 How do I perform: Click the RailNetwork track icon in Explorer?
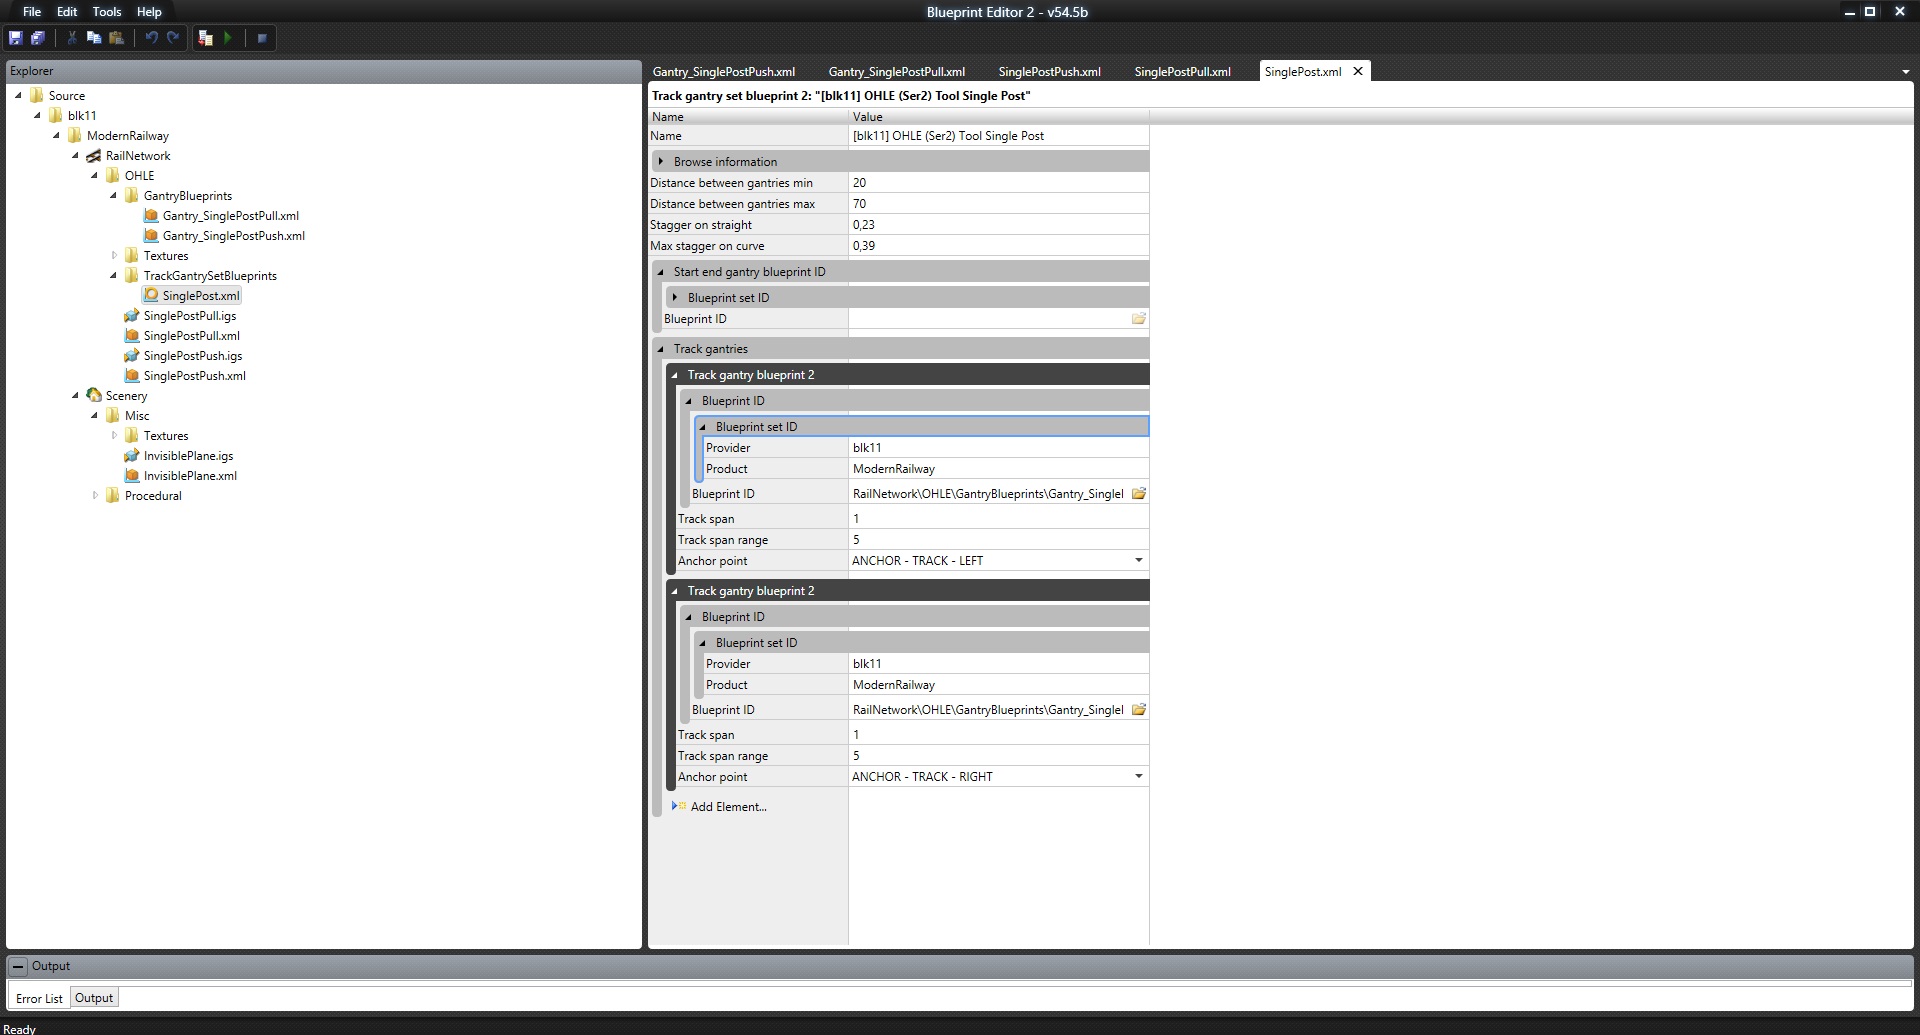[x=94, y=156]
